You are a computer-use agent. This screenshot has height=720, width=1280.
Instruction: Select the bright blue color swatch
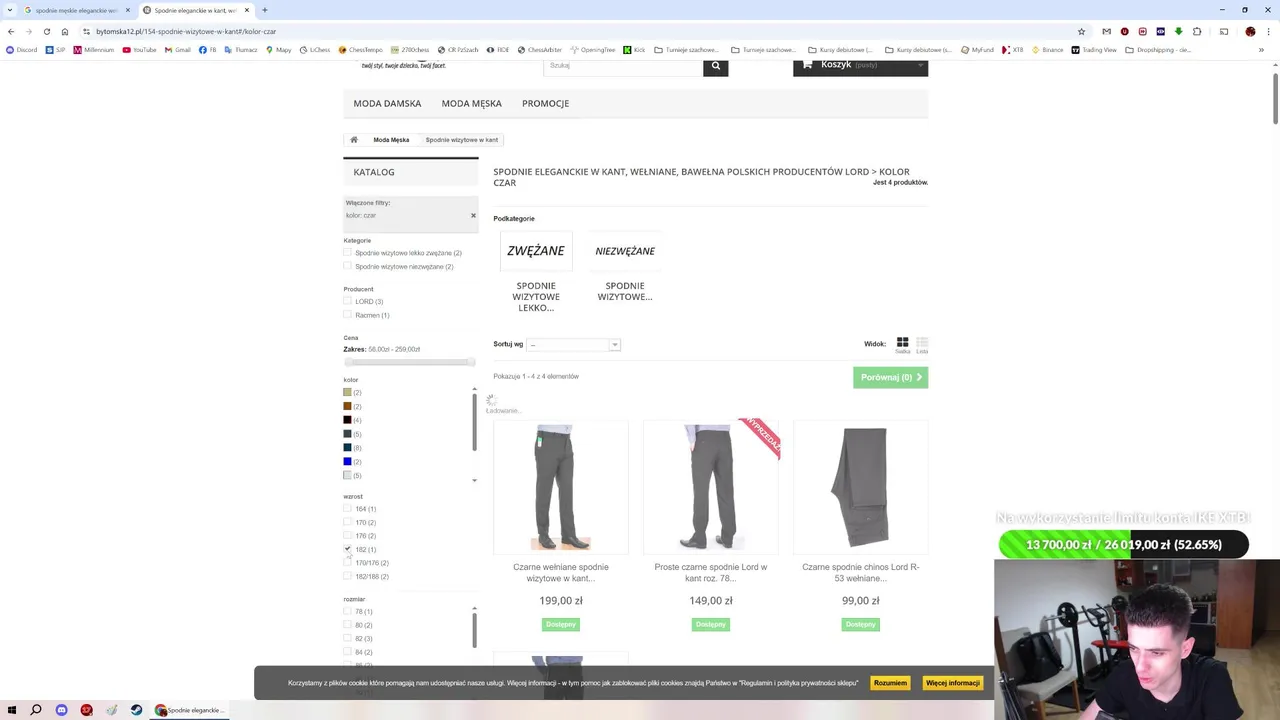pos(347,461)
